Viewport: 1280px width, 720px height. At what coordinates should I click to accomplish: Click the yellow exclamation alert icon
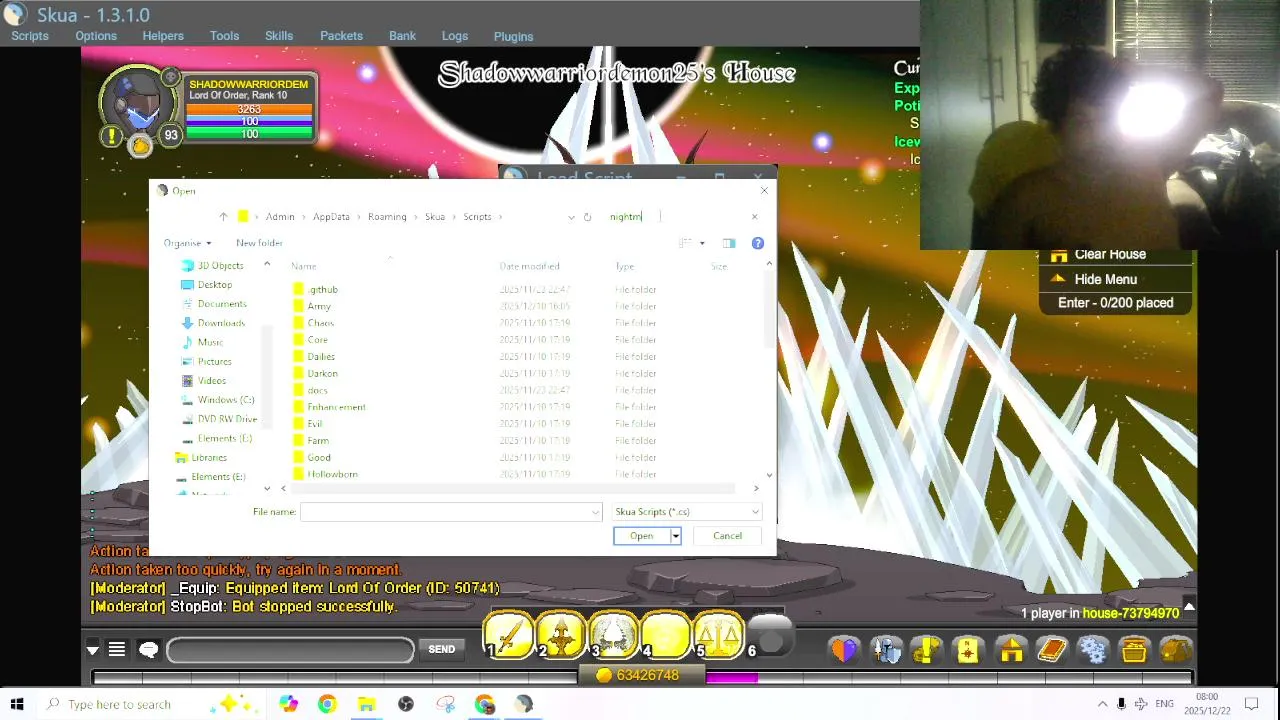point(112,136)
